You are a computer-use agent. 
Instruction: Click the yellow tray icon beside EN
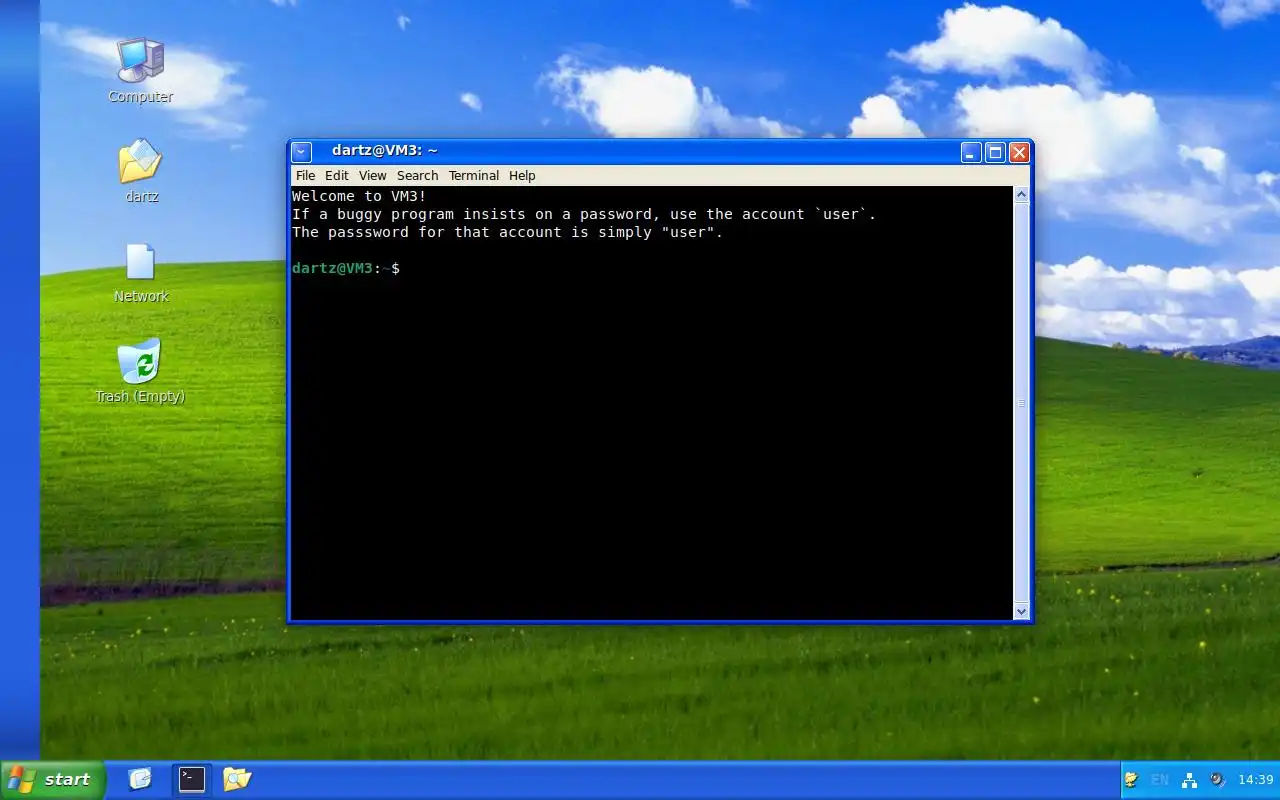pos(1131,780)
